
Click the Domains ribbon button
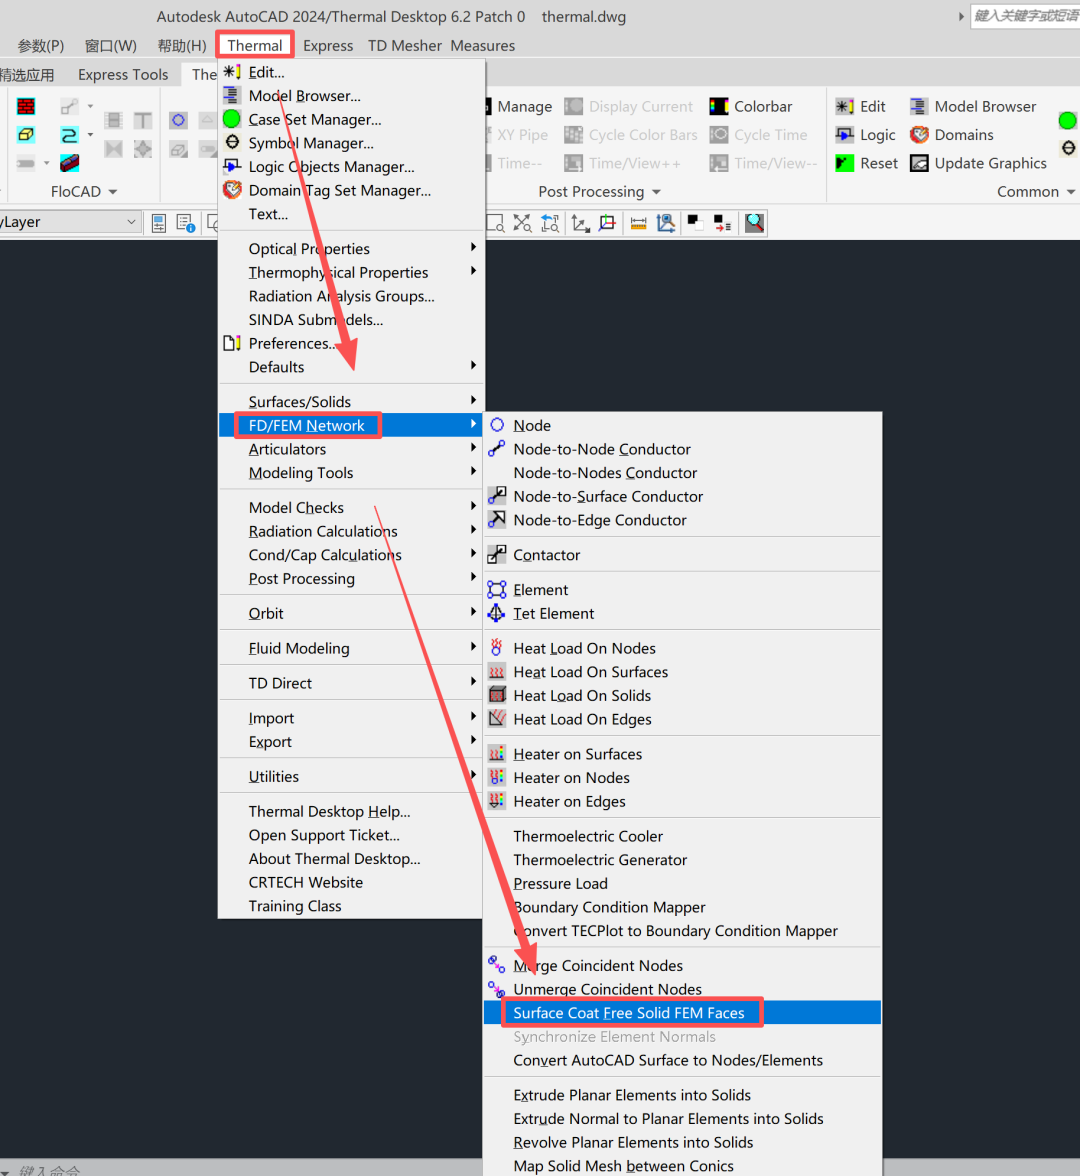(952, 135)
